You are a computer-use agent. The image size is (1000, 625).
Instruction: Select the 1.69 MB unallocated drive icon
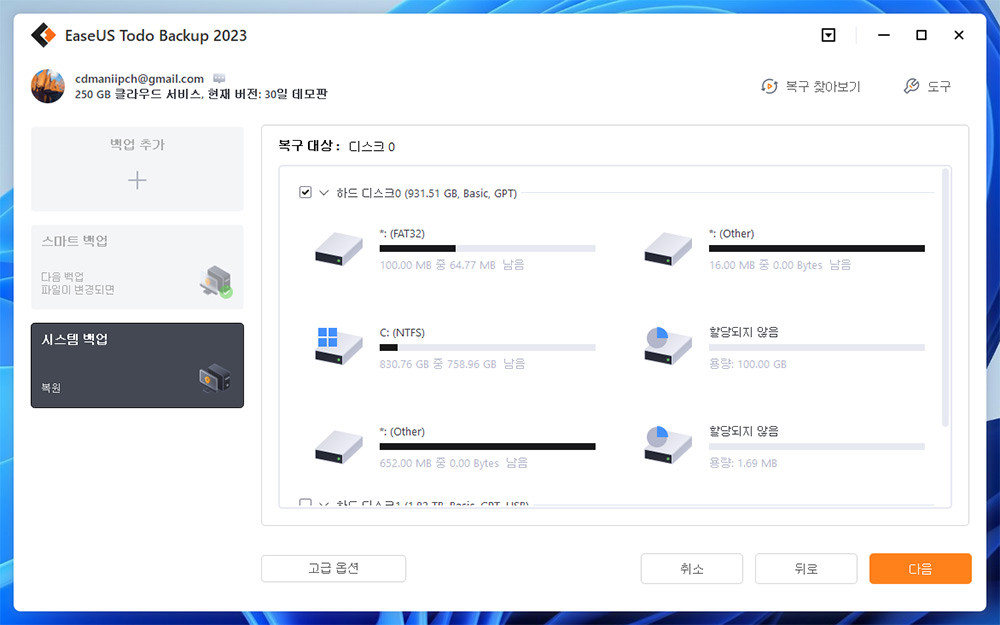click(x=668, y=445)
